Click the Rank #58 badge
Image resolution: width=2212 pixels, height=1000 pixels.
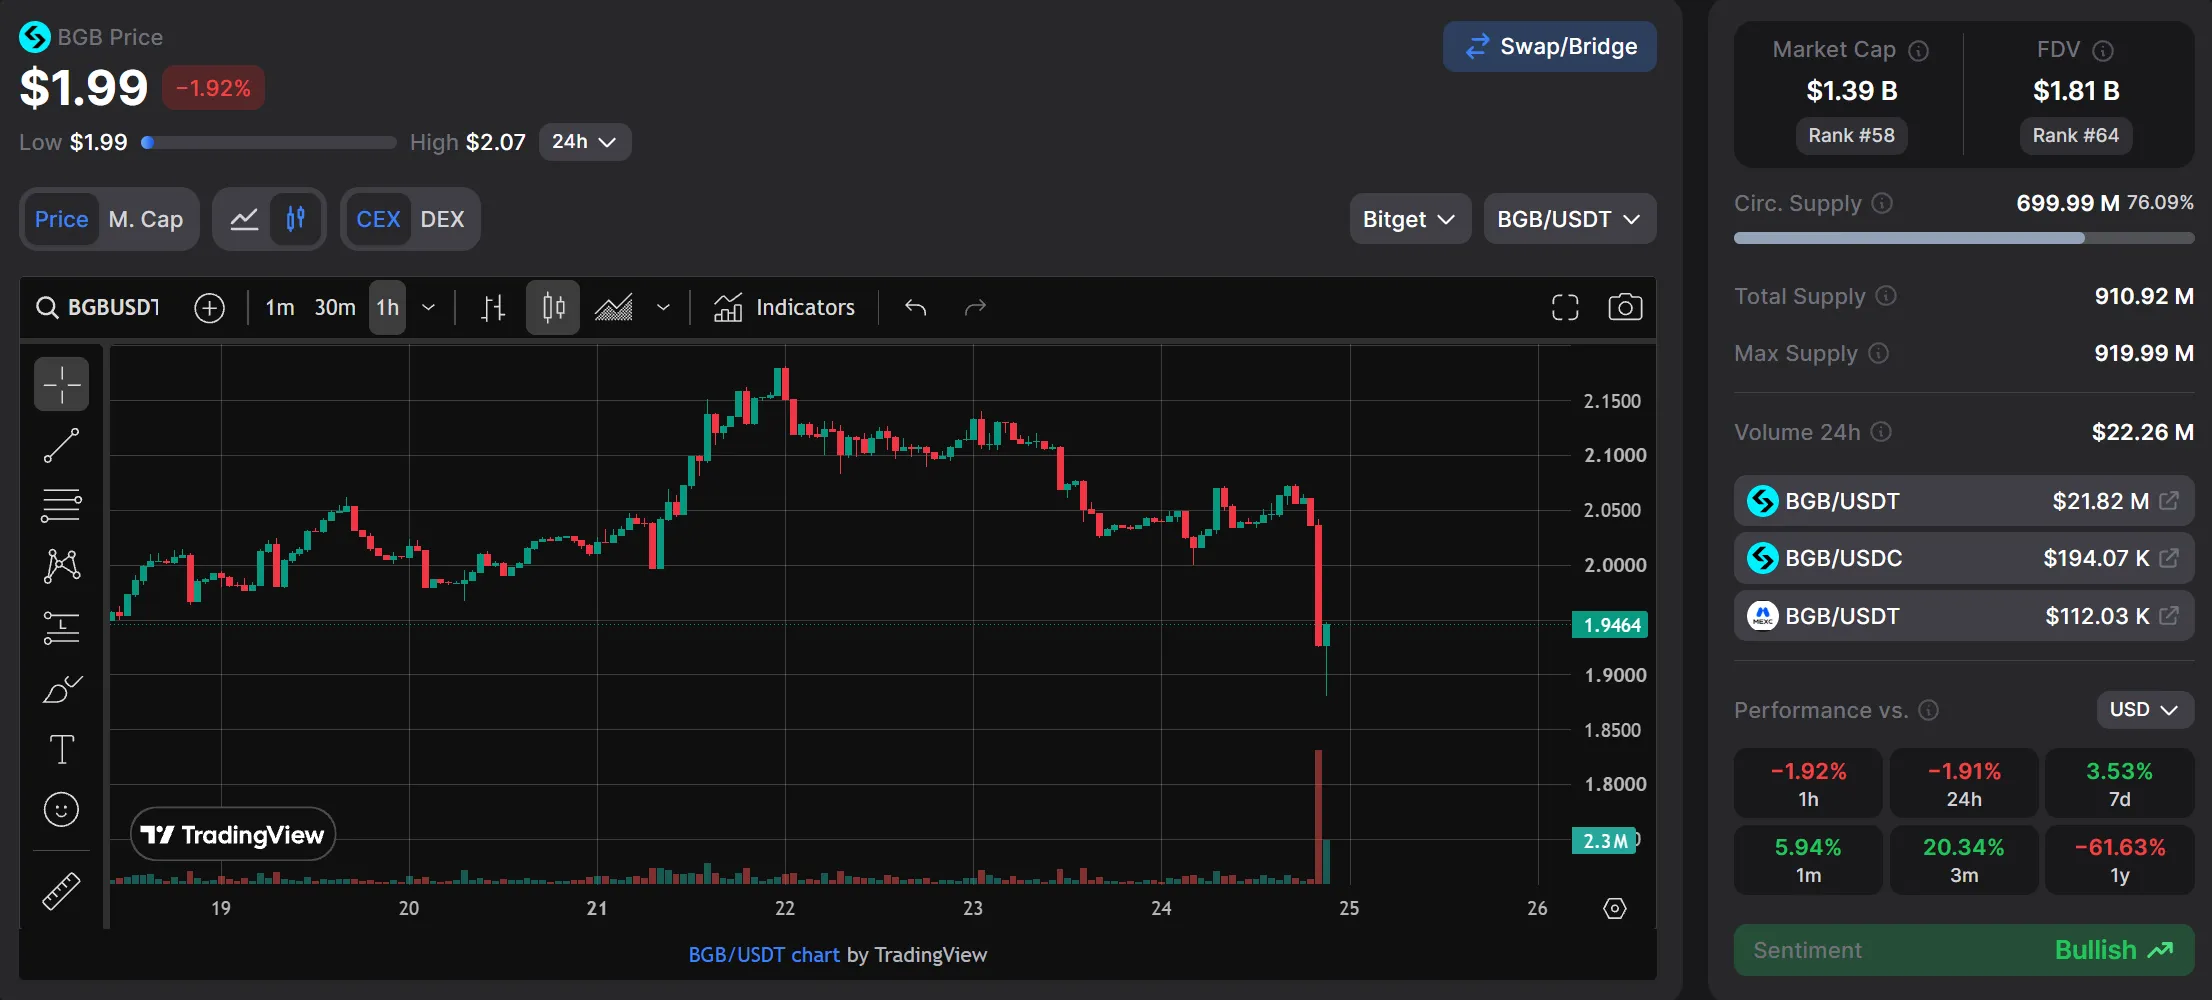pyautogui.click(x=1851, y=136)
